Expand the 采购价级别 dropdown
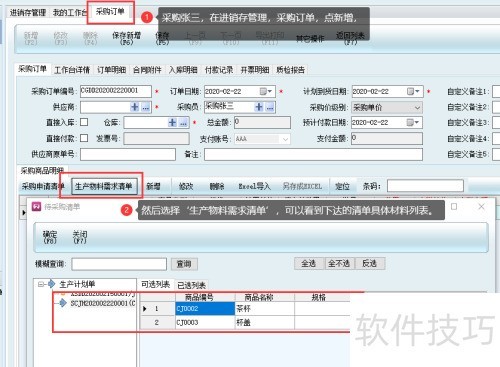The height and width of the screenshot is (367, 500). [x=417, y=107]
